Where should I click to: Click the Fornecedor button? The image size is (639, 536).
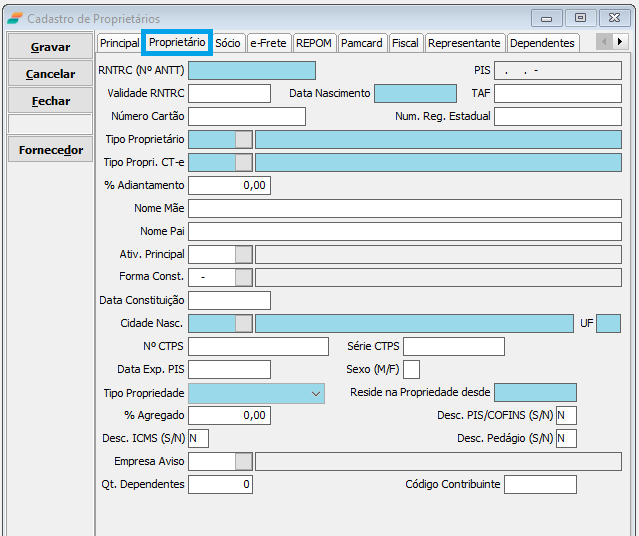click(x=51, y=150)
